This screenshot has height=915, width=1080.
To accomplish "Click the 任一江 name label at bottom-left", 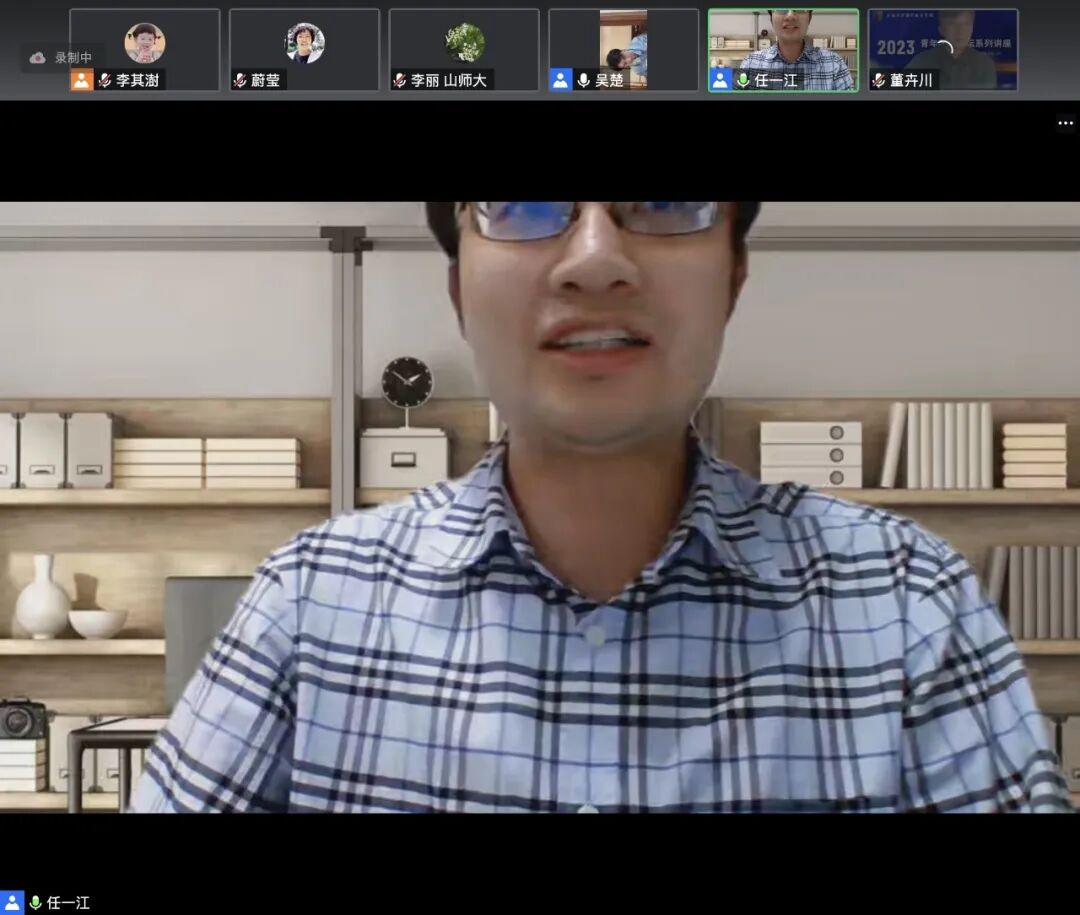I will tap(68, 902).
